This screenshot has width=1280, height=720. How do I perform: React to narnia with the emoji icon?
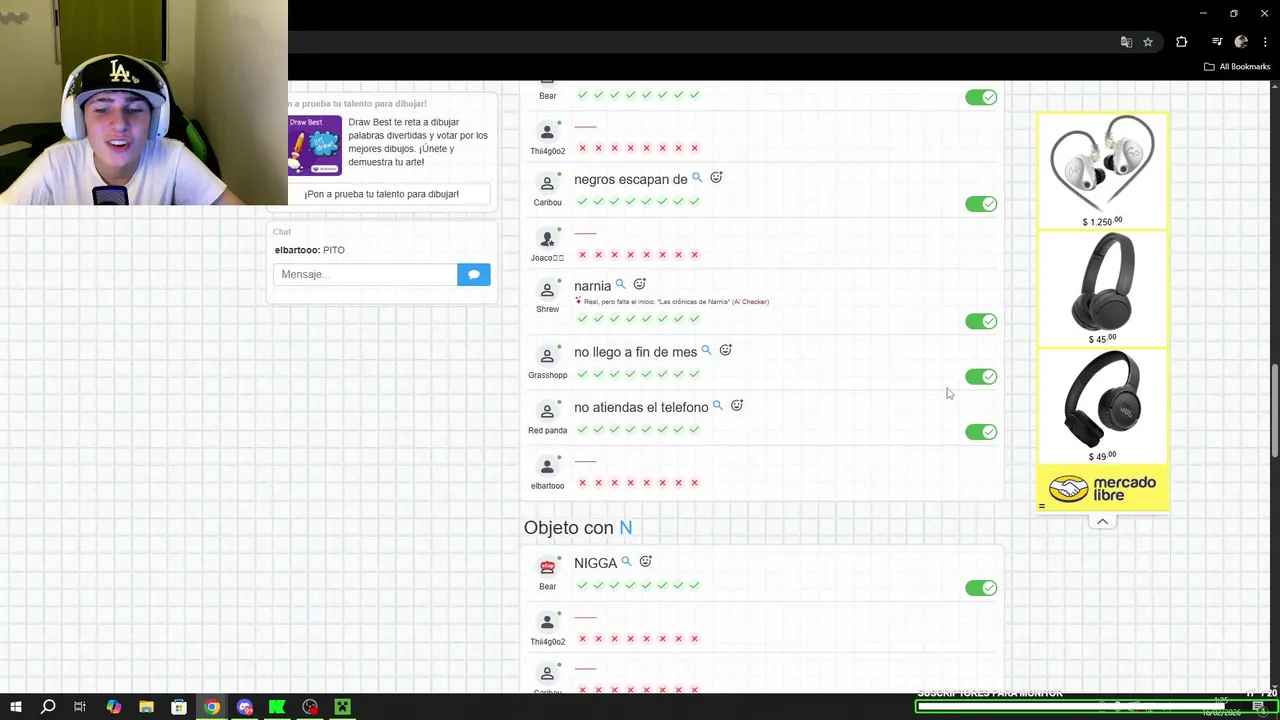[x=640, y=284]
